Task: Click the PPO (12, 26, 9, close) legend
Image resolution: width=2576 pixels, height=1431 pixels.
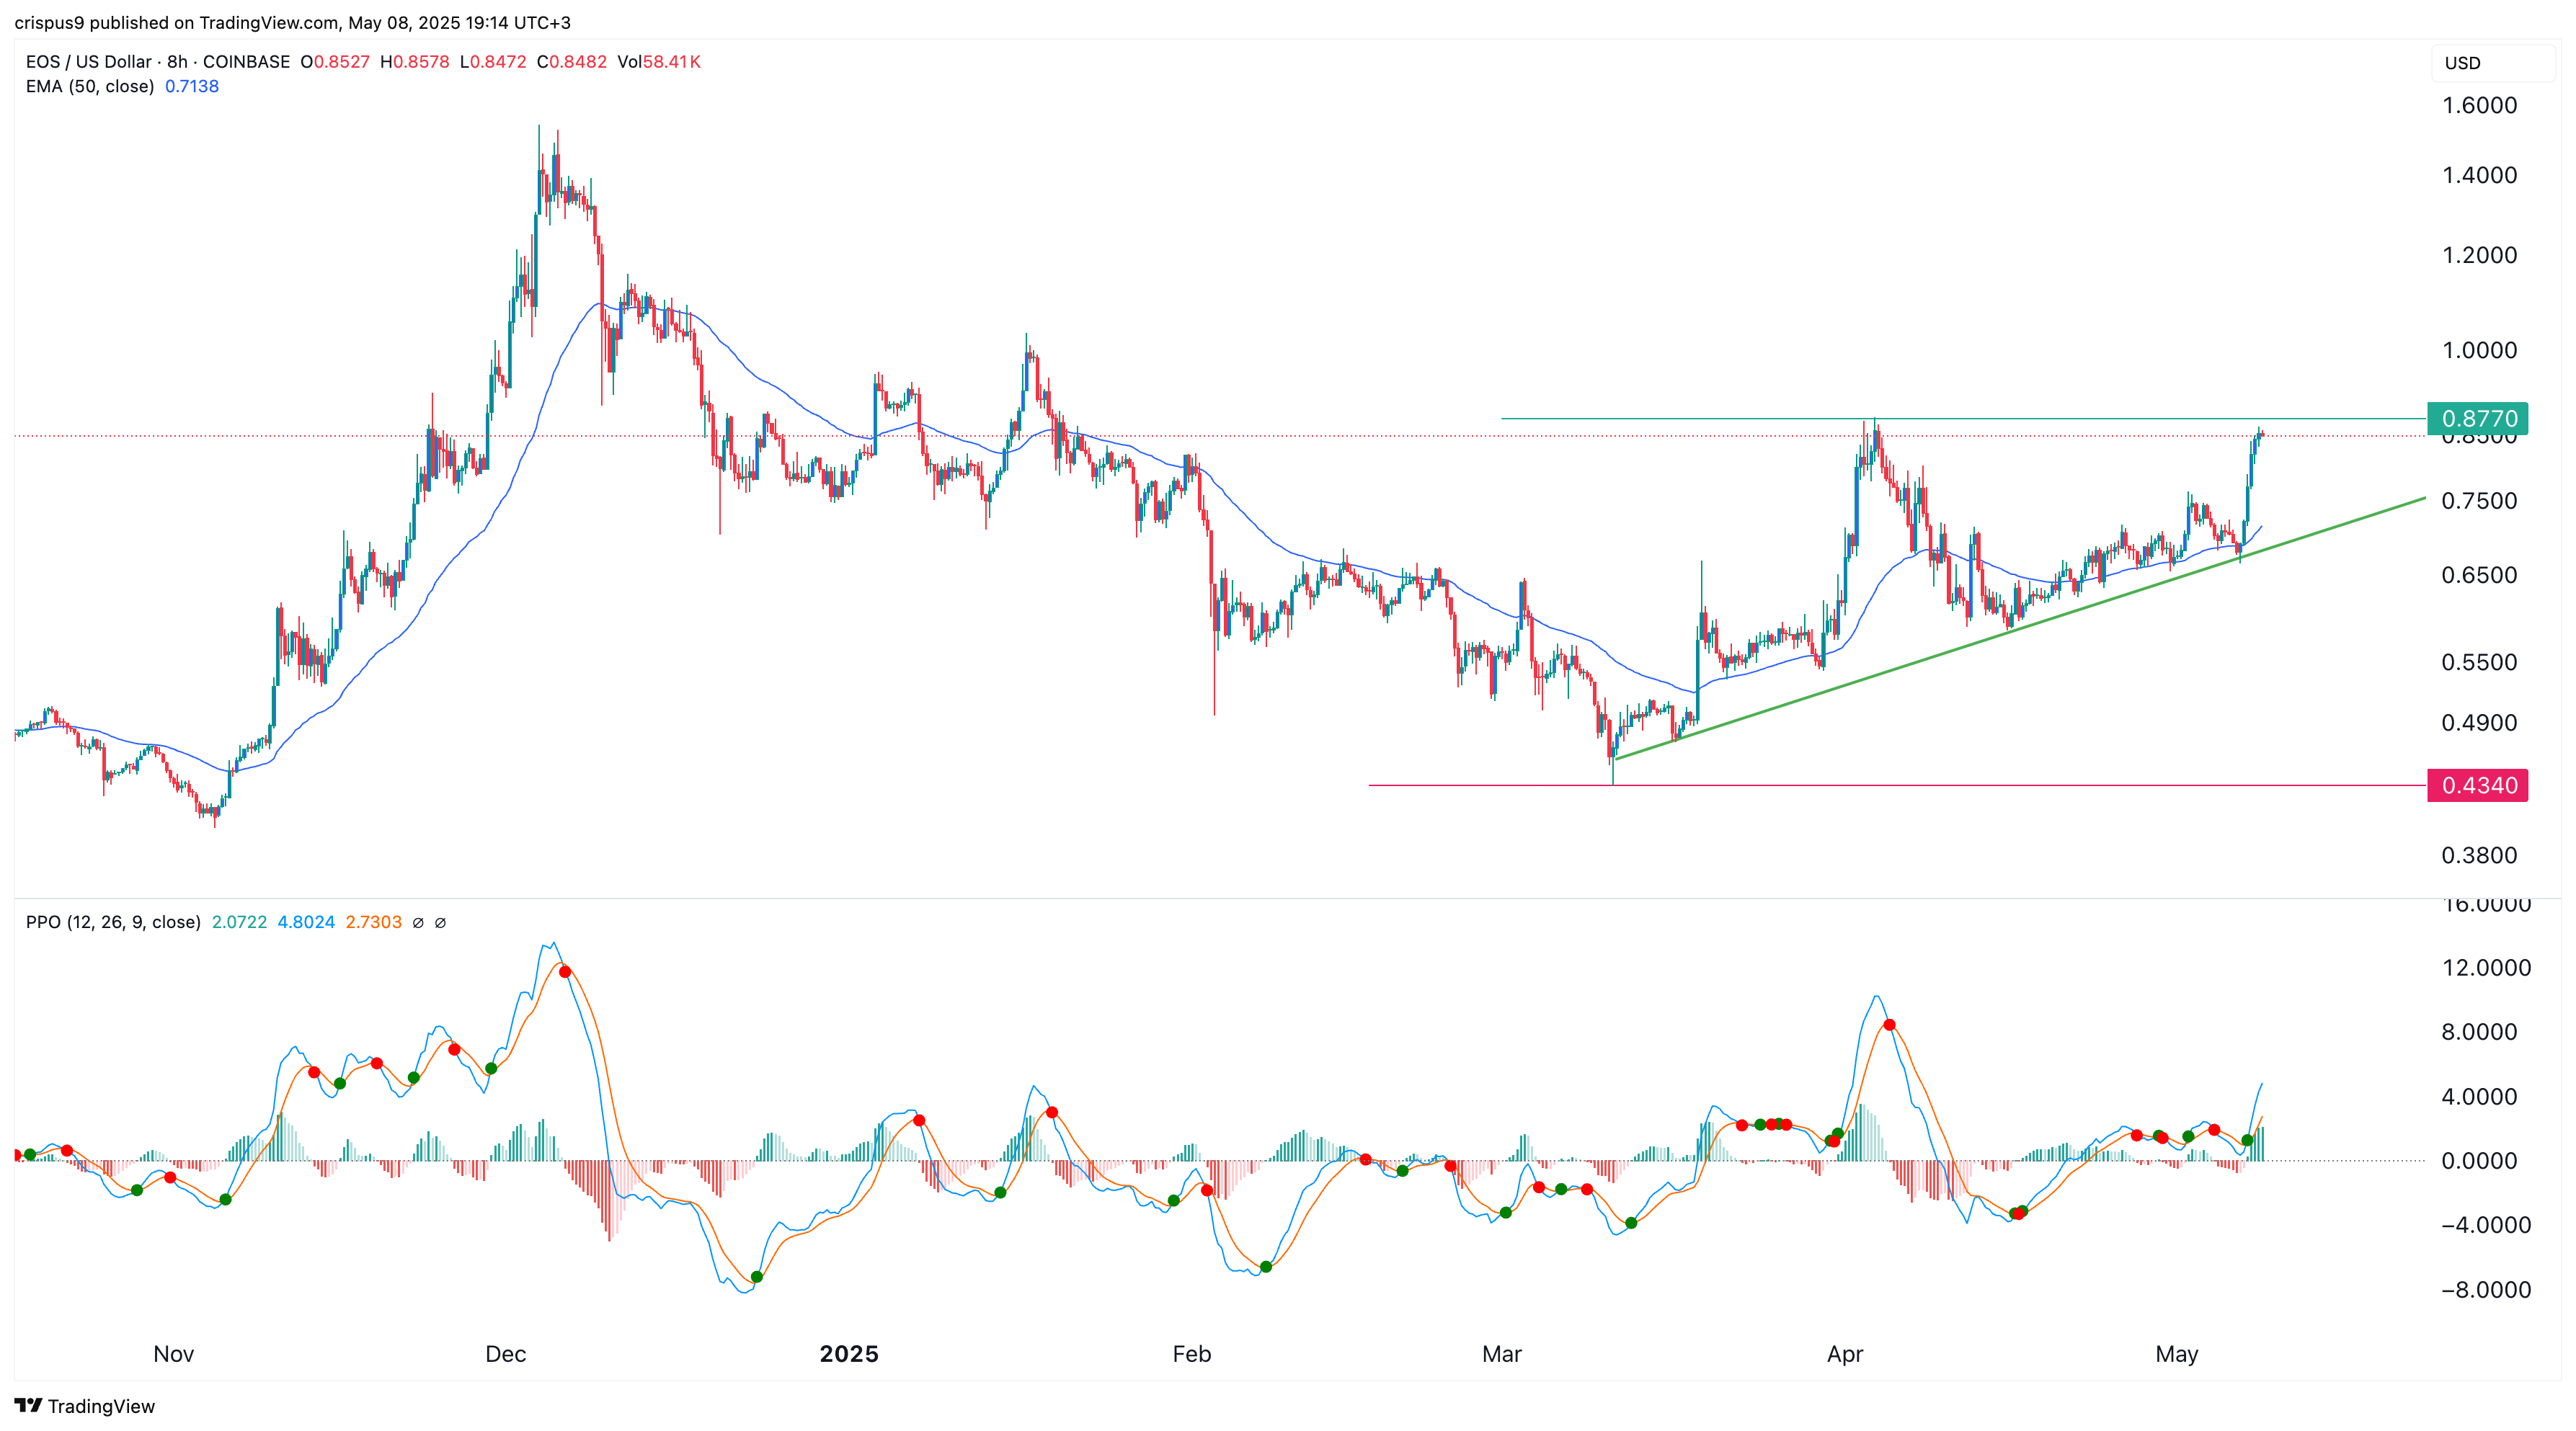Action: [x=113, y=922]
